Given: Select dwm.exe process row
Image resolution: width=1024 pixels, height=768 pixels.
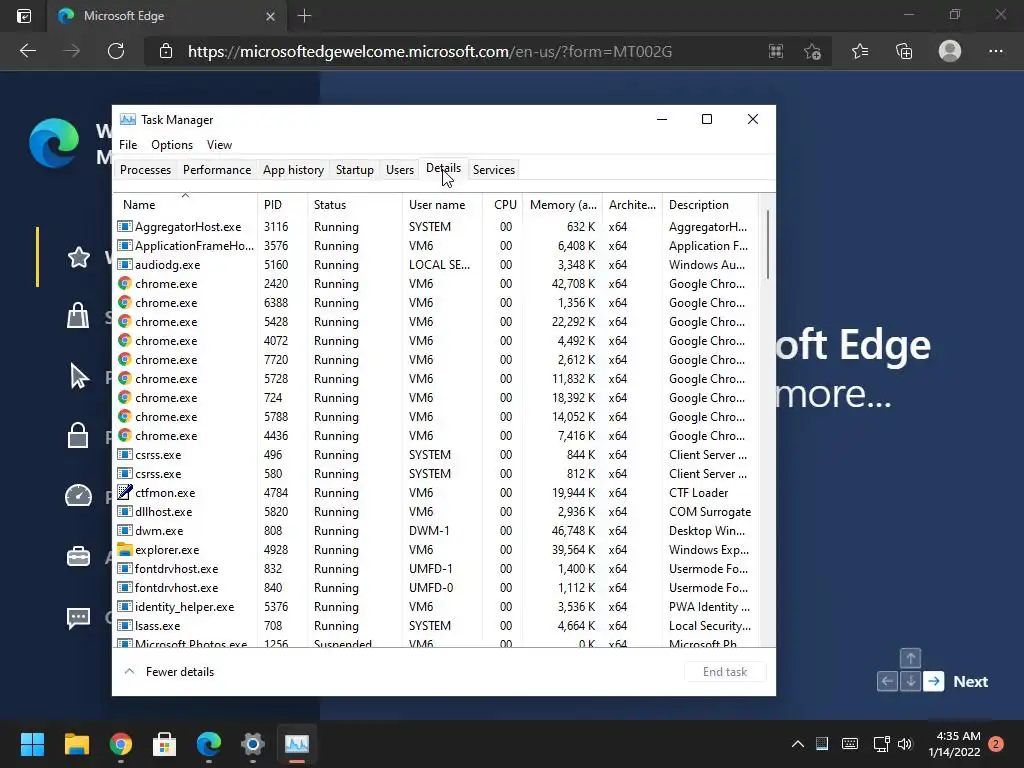Looking at the screenshot, I should pos(436,530).
